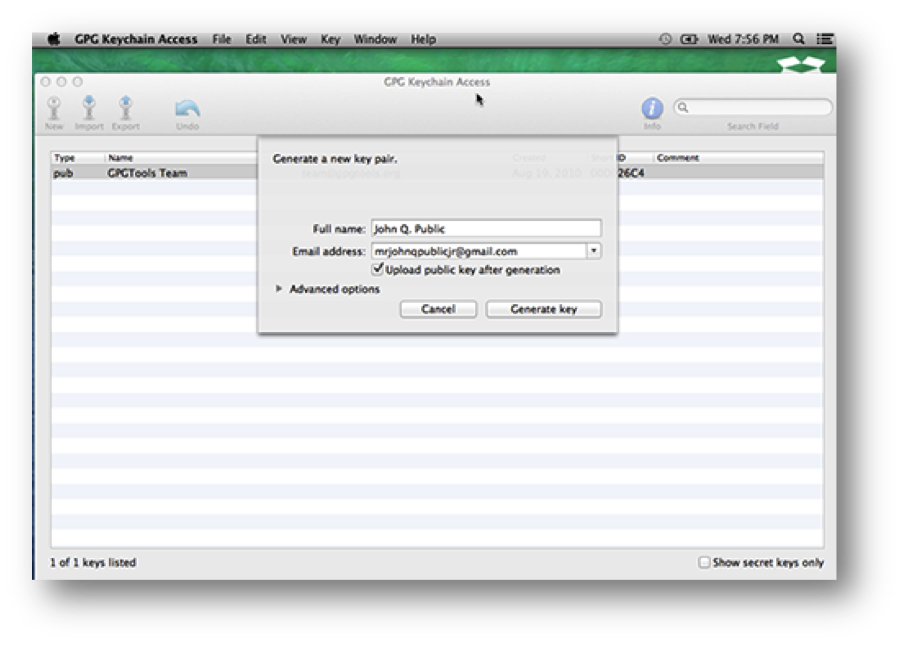Open the GPG Keychain Access app menu
This screenshot has width=901, height=645.
(136, 39)
